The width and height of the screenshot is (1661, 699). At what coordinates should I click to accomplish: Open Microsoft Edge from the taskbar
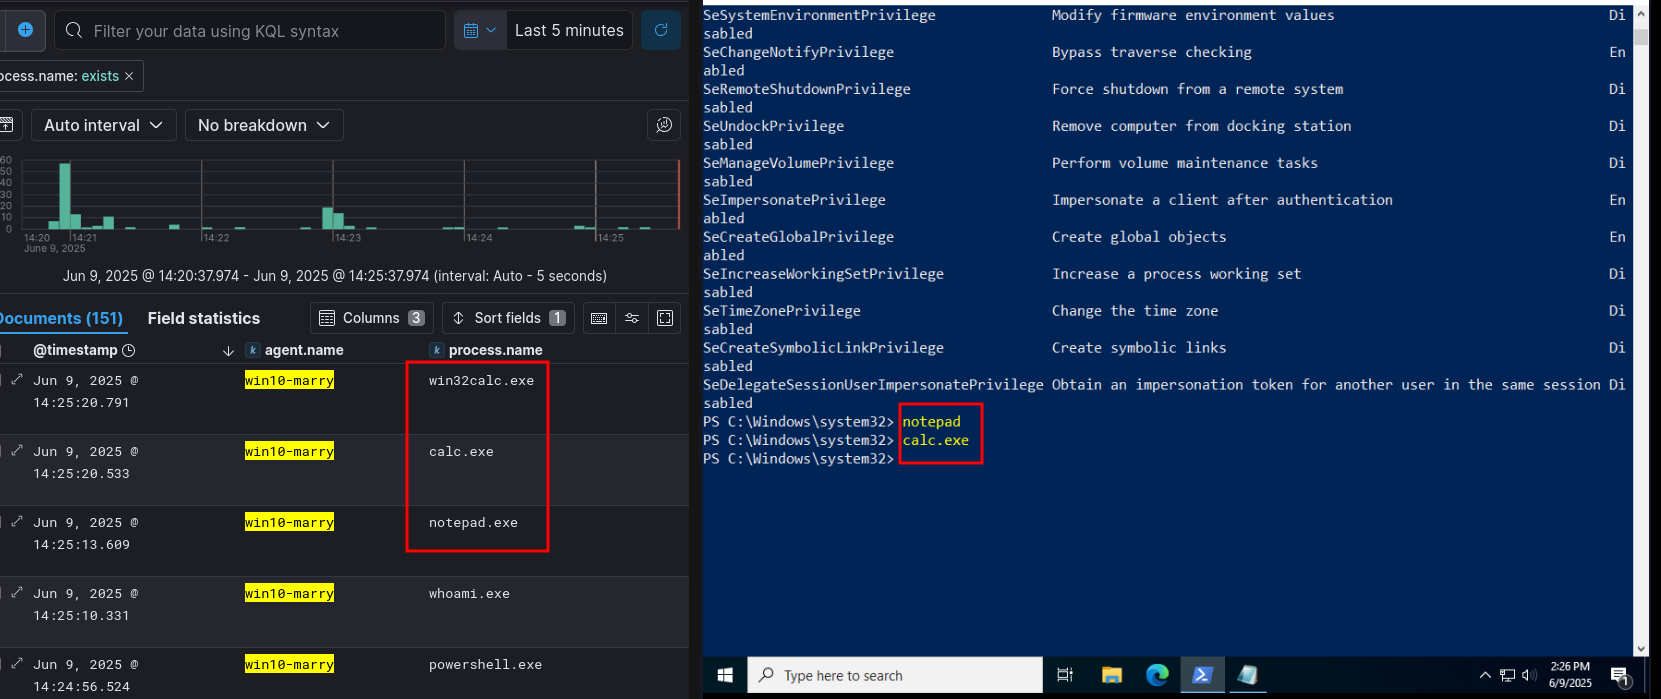click(1157, 675)
